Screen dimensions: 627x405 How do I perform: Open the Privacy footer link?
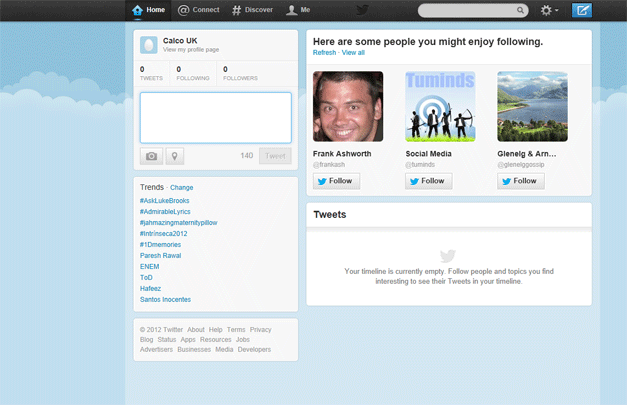click(260, 330)
